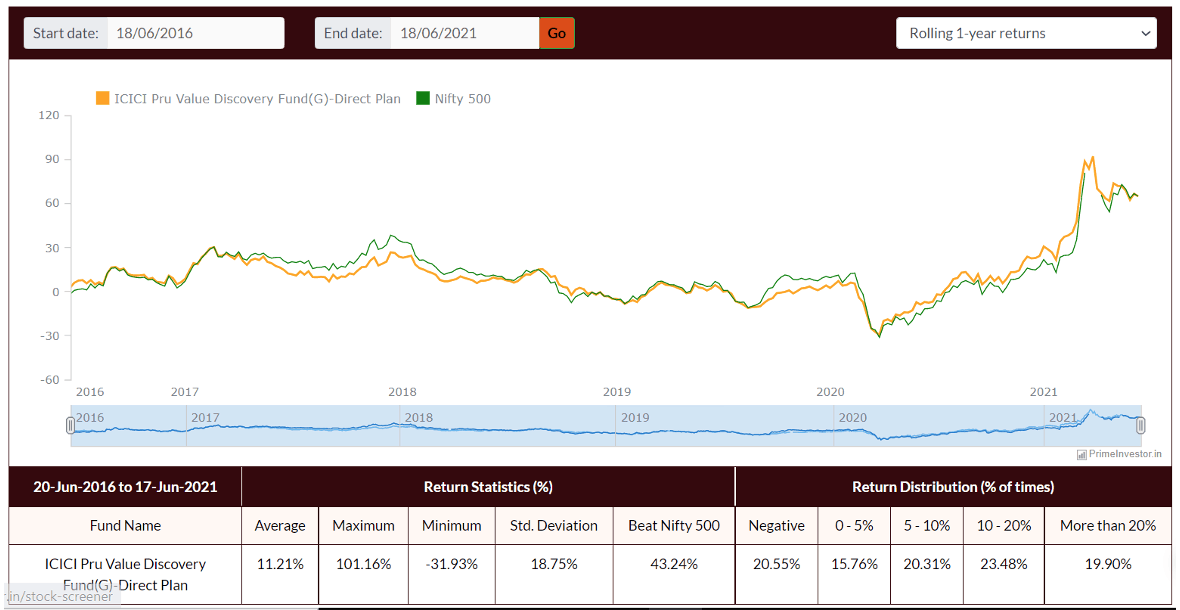Click the Start date label
The width and height of the screenshot is (1180, 610).
[65, 33]
